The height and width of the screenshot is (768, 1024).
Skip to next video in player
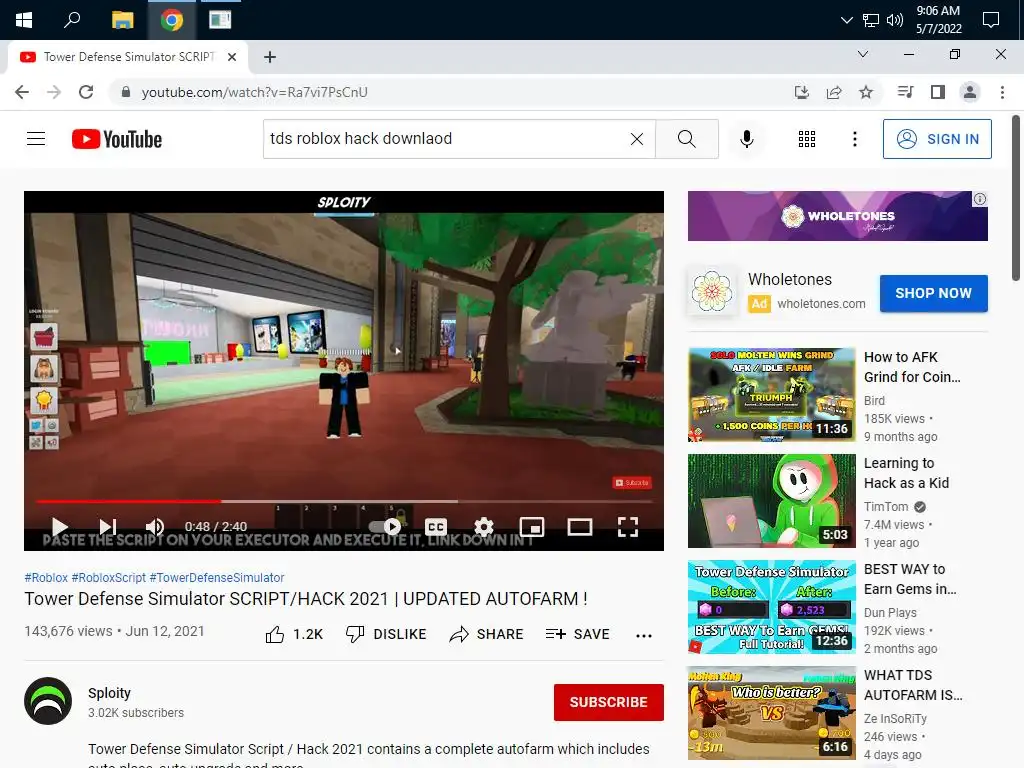click(108, 527)
